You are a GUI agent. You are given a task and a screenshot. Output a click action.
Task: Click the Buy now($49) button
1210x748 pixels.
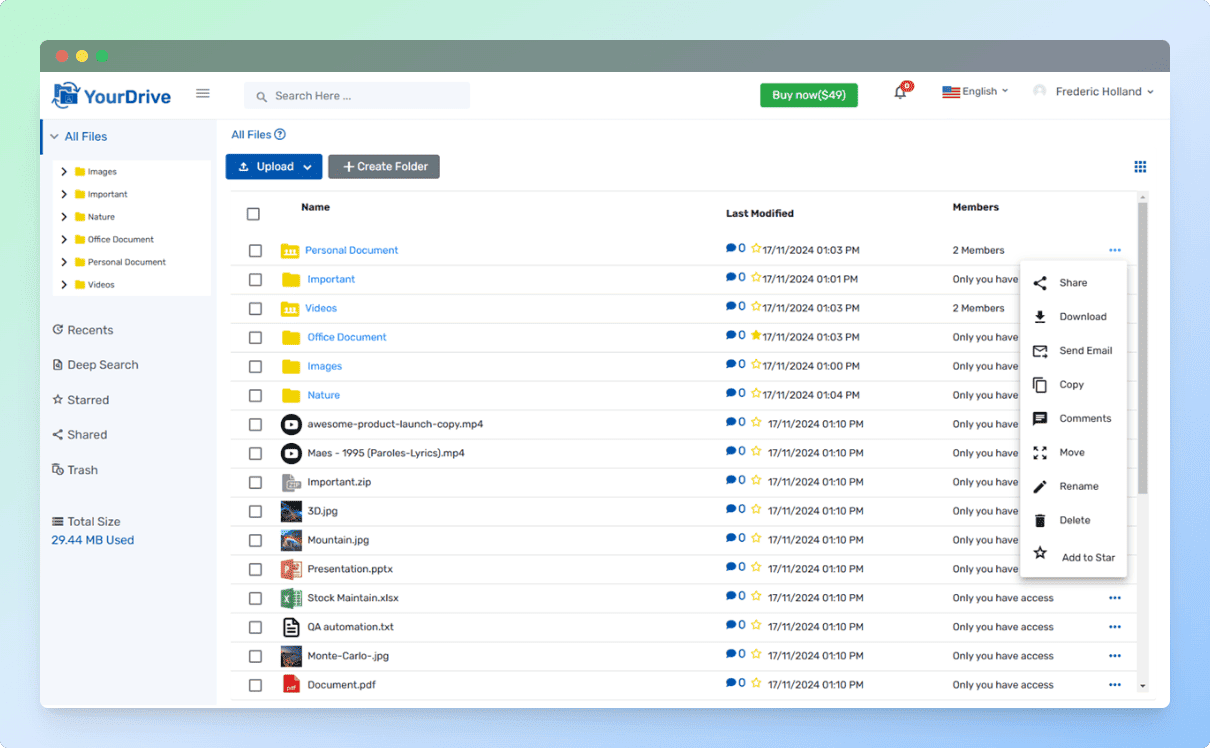click(x=809, y=95)
